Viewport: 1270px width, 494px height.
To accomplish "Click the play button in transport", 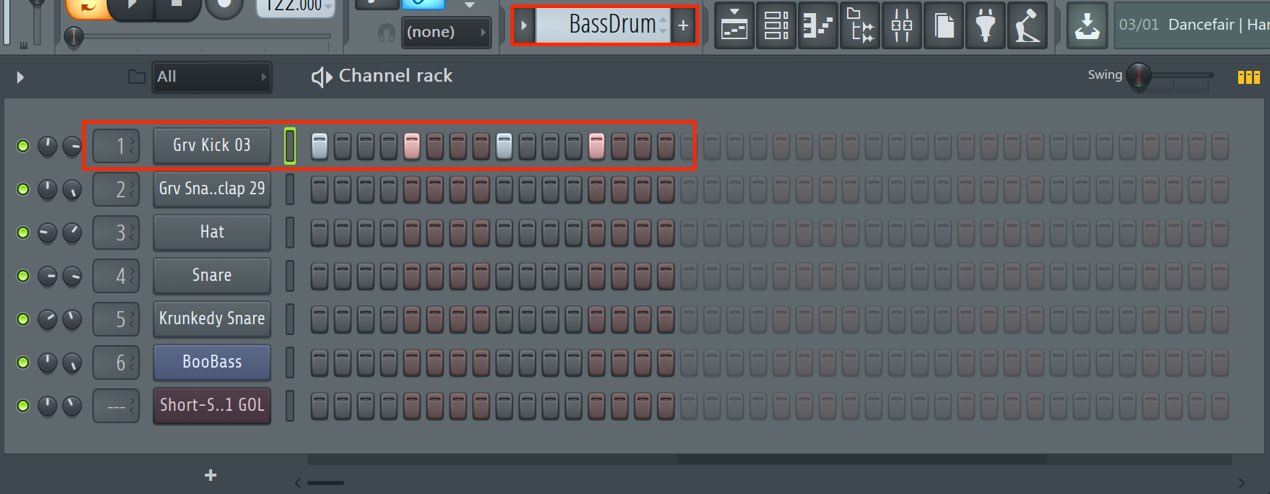I will pyautogui.click(x=131, y=8).
